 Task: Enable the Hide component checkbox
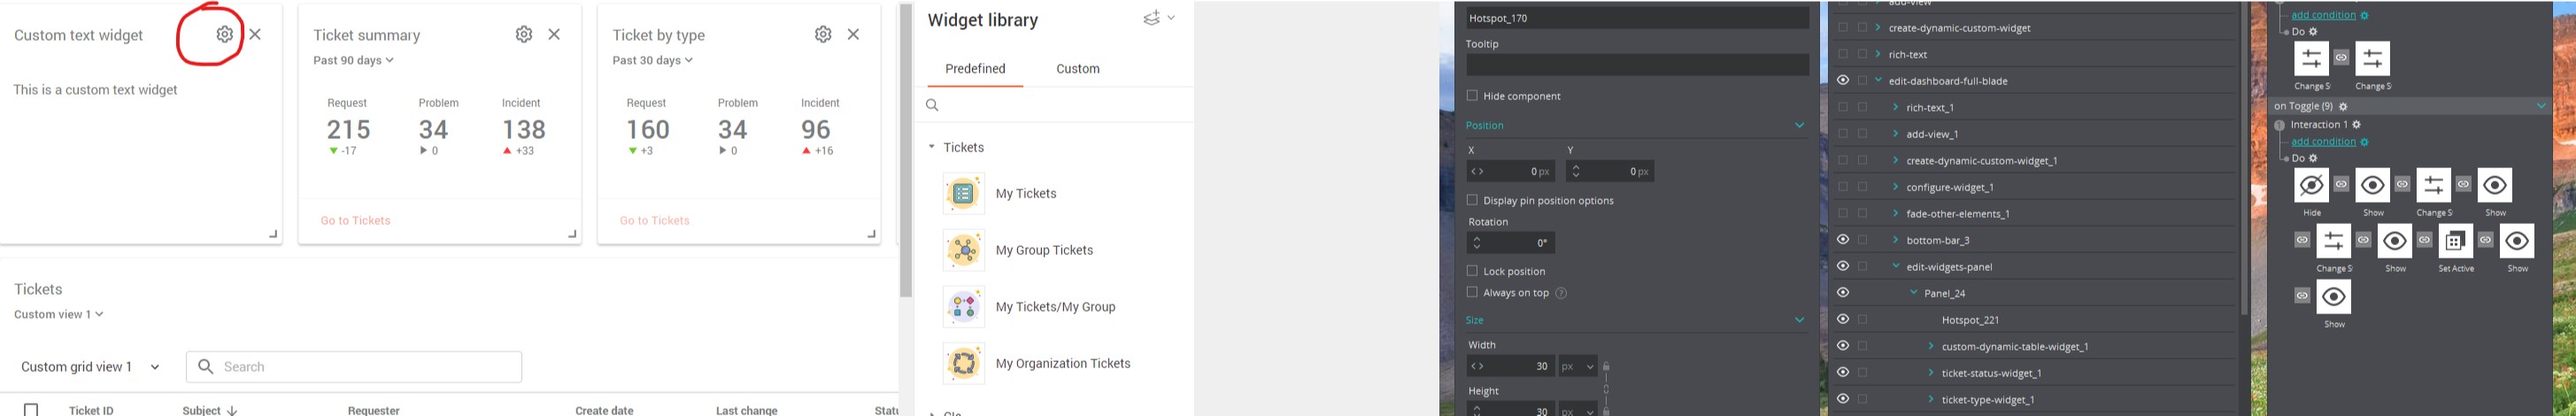(1472, 96)
